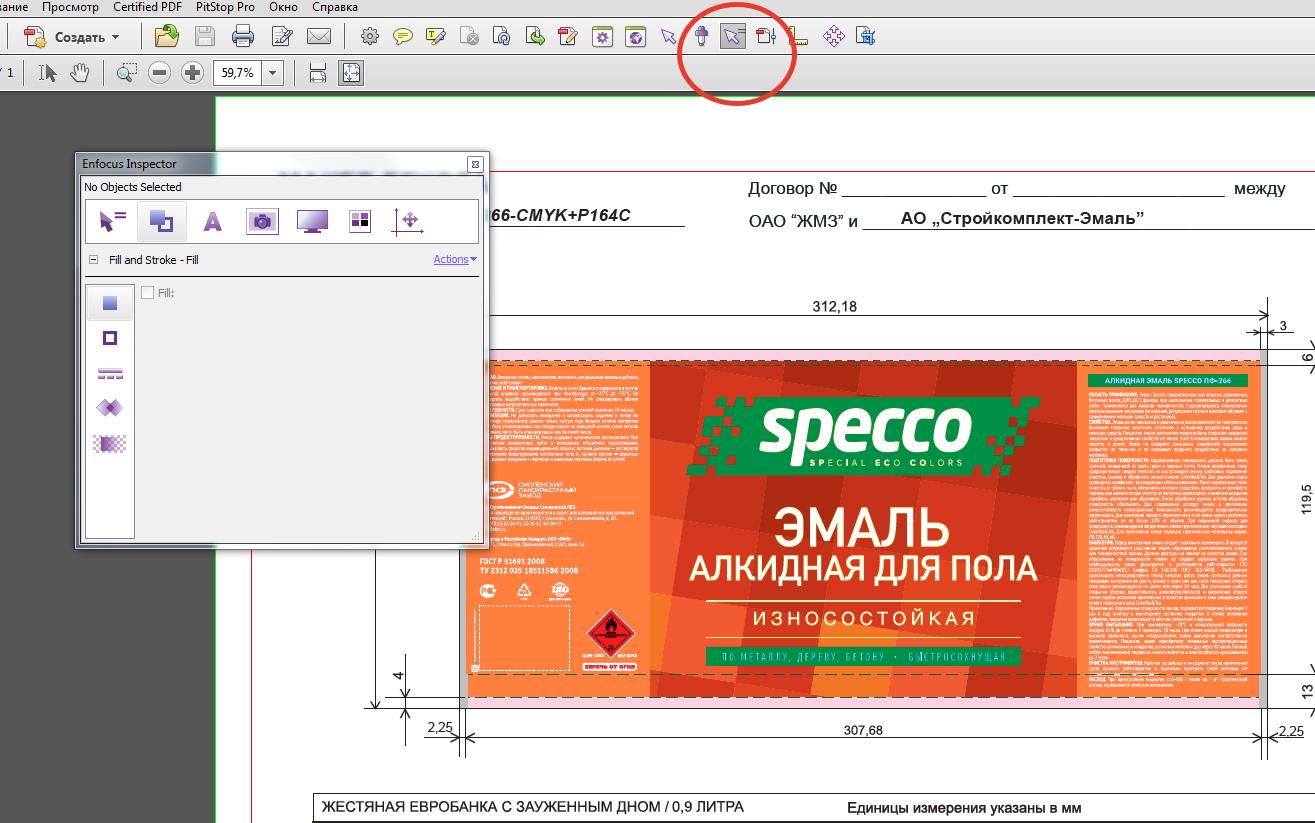Image resolution: width=1315 pixels, height=823 pixels.
Task: Click the red document edit pencil icon
Action: tap(568, 37)
